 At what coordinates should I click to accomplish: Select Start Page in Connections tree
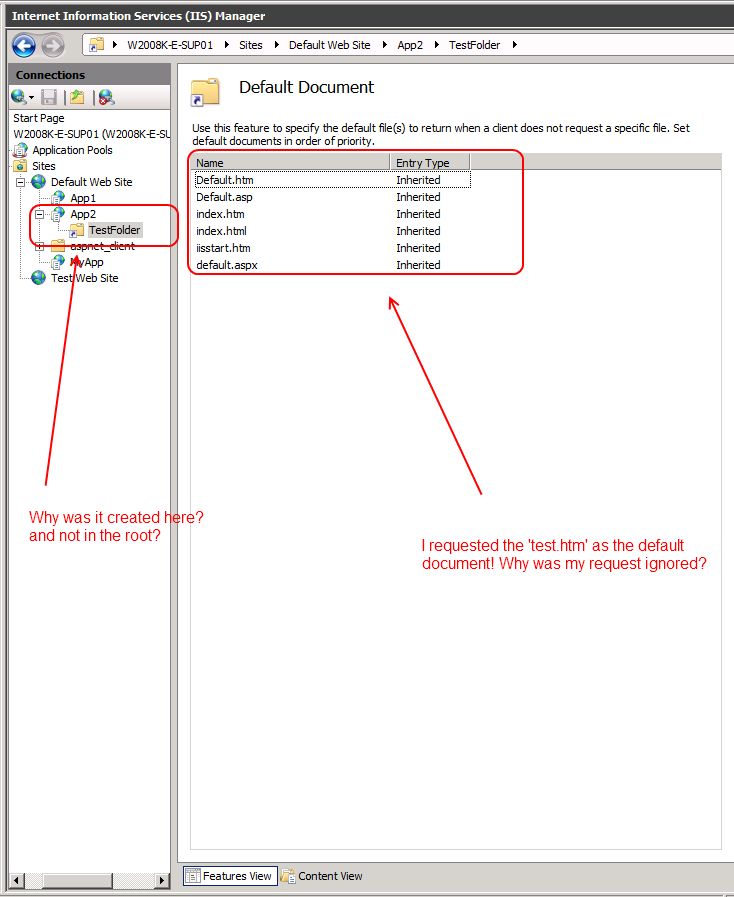pyautogui.click(x=39, y=118)
